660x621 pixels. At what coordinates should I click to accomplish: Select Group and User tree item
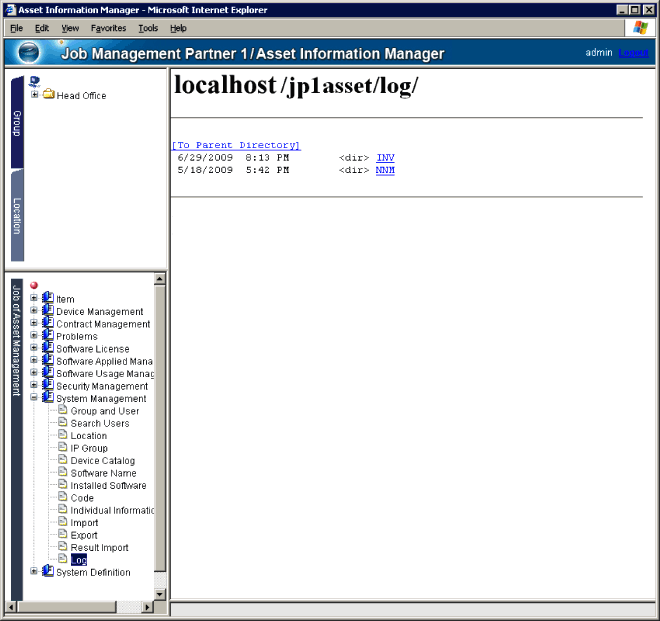[x=104, y=411]
